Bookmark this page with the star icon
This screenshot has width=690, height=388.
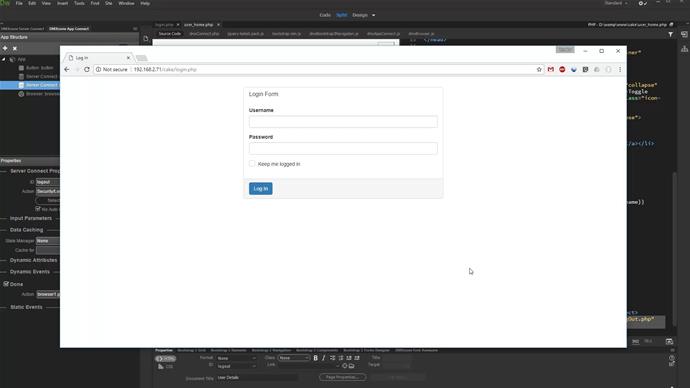(x=539, y=70)
